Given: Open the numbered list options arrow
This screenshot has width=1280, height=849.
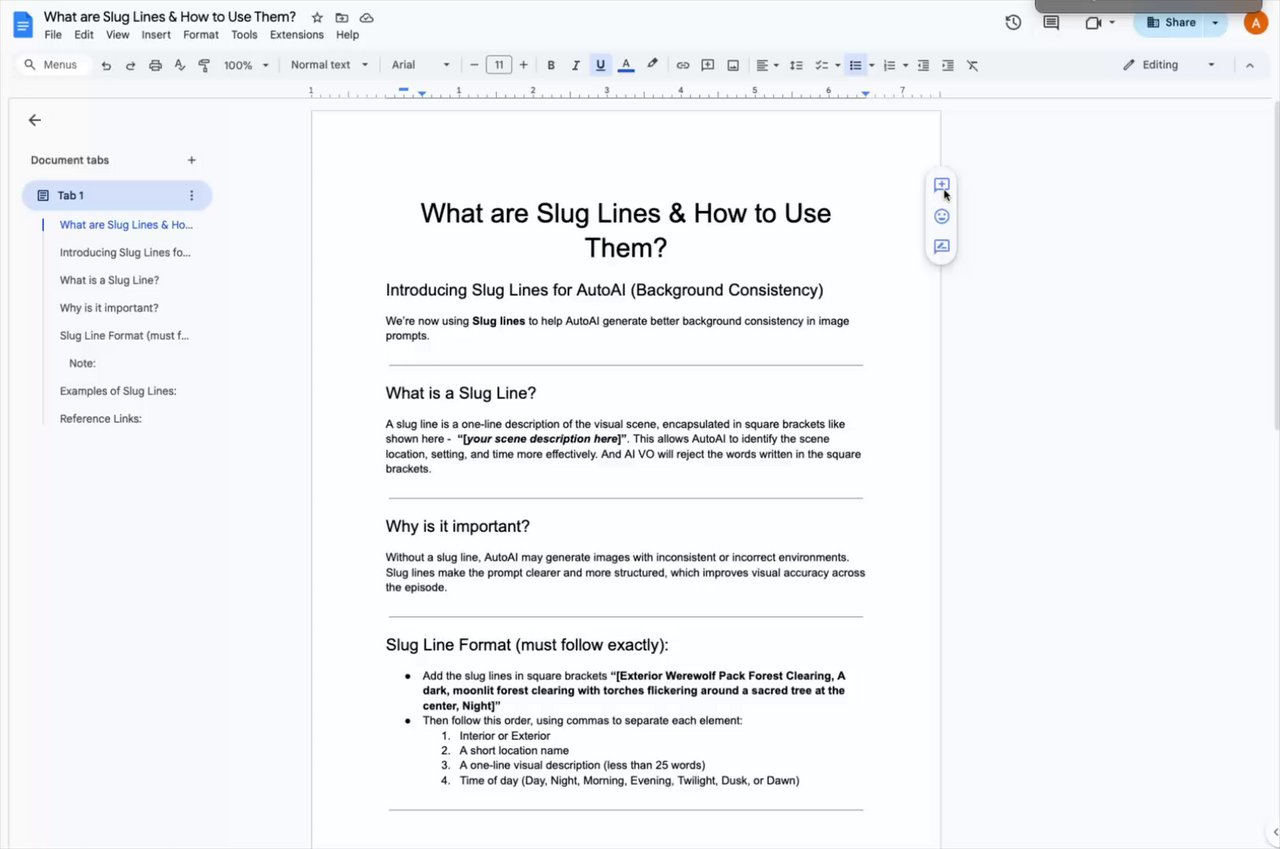Looking at the screenshot, I should [x=906, y=65].
